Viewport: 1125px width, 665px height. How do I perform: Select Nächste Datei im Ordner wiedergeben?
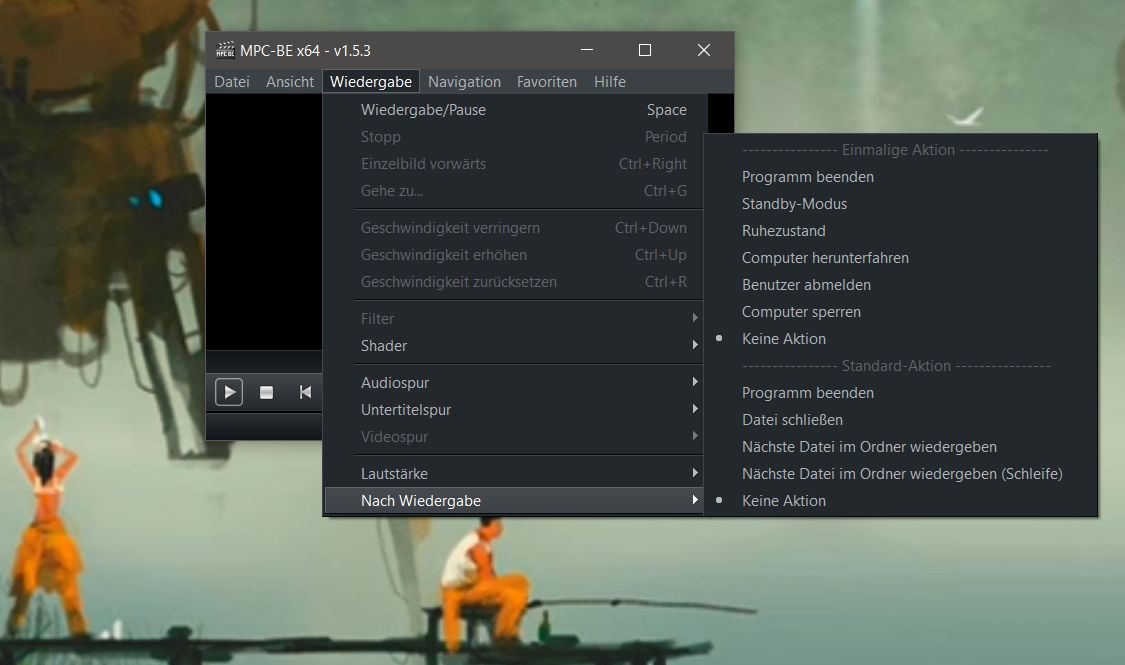coord(901,447)
